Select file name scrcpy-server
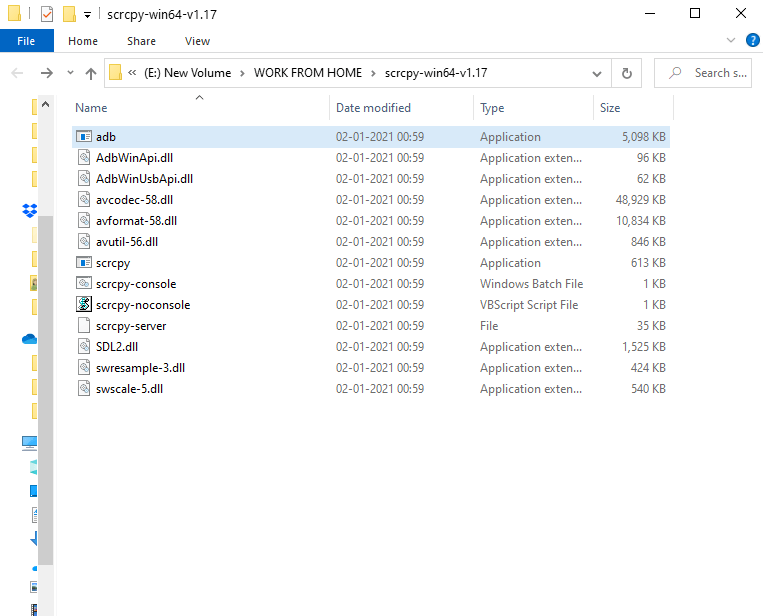Viewport: 763px width, 616px height. pos(131,326)
